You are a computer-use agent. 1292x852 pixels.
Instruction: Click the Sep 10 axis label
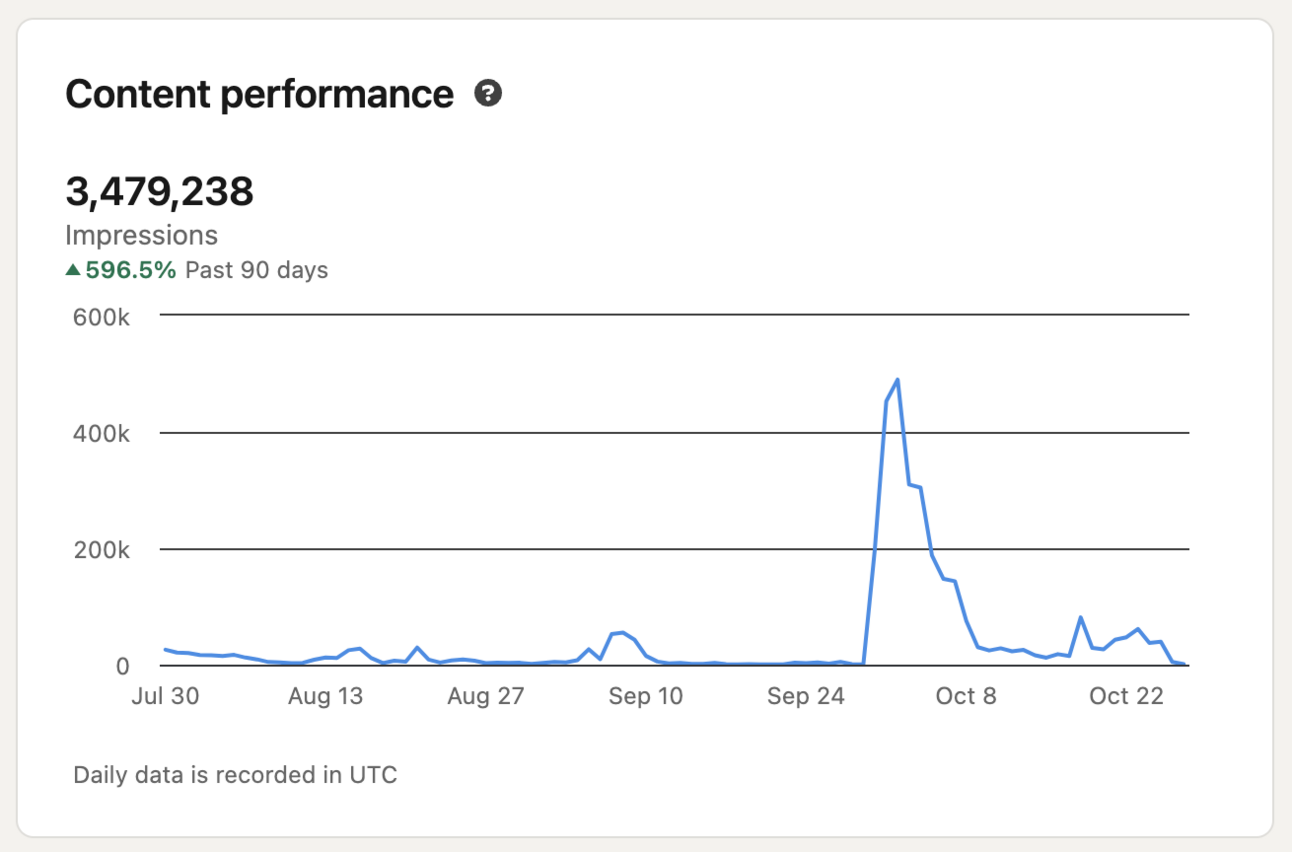tap(646, 695)
